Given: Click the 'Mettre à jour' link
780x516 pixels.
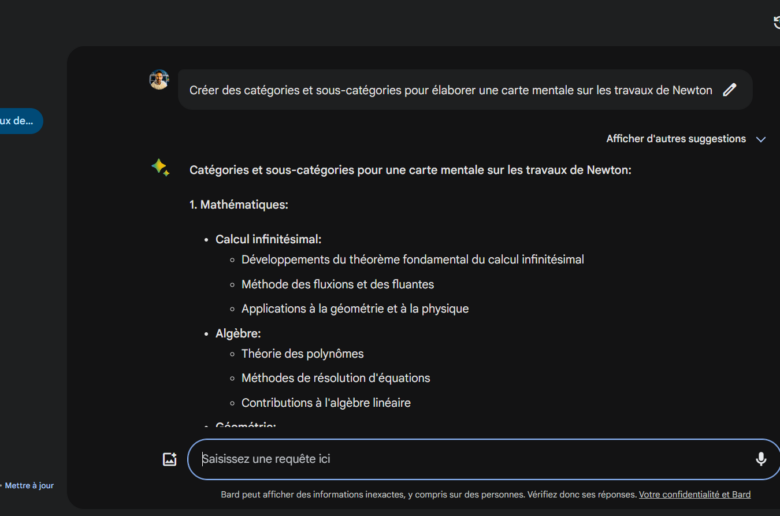Looking at the screenshot, I should tap(28, 486).
